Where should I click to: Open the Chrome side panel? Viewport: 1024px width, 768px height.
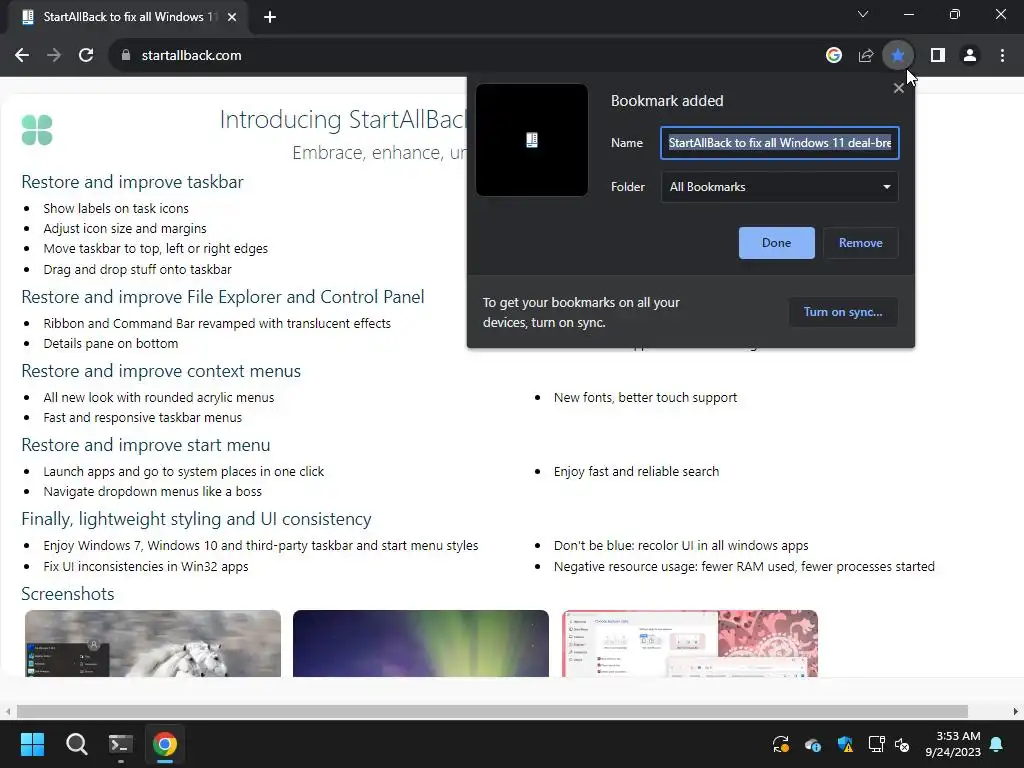938,56
